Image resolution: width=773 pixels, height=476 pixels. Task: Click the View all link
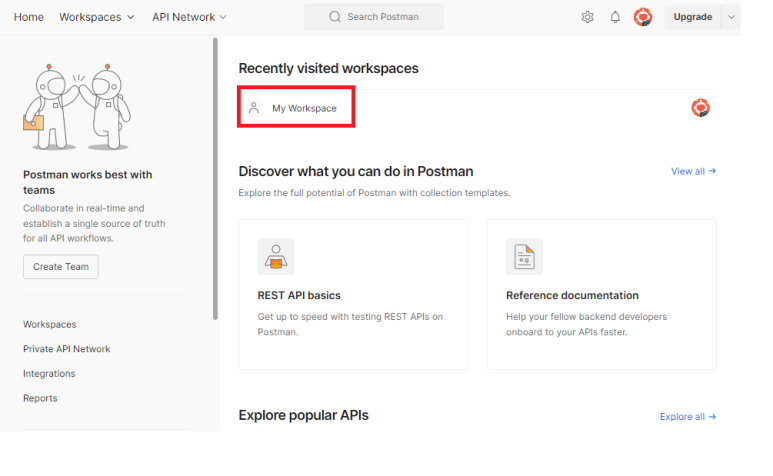pos(693,171)
